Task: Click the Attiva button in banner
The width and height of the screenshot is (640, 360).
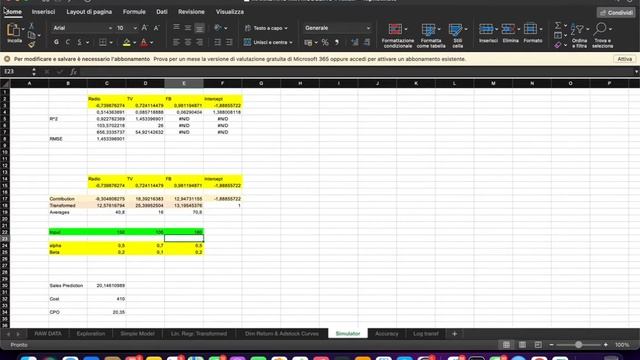Action: [x=624, y=59]
